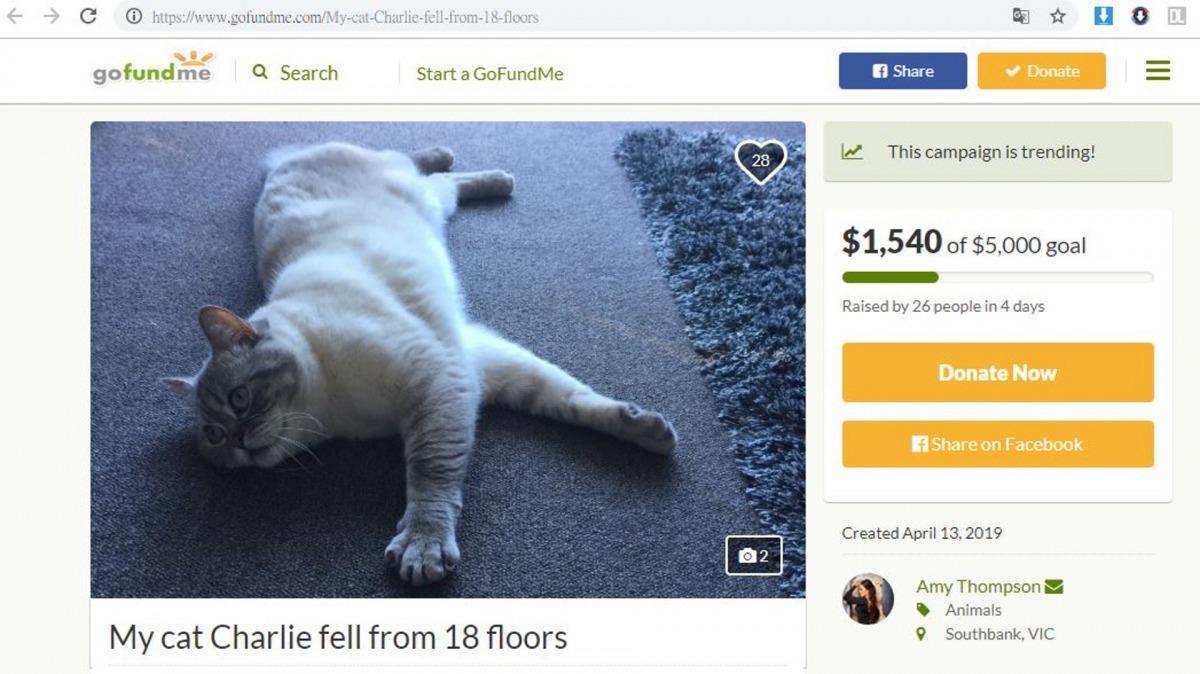Screen dimensions: 1200x674
Task: Click the large Donate Now button
Action: pyautogui.click(x=997, y=373)
